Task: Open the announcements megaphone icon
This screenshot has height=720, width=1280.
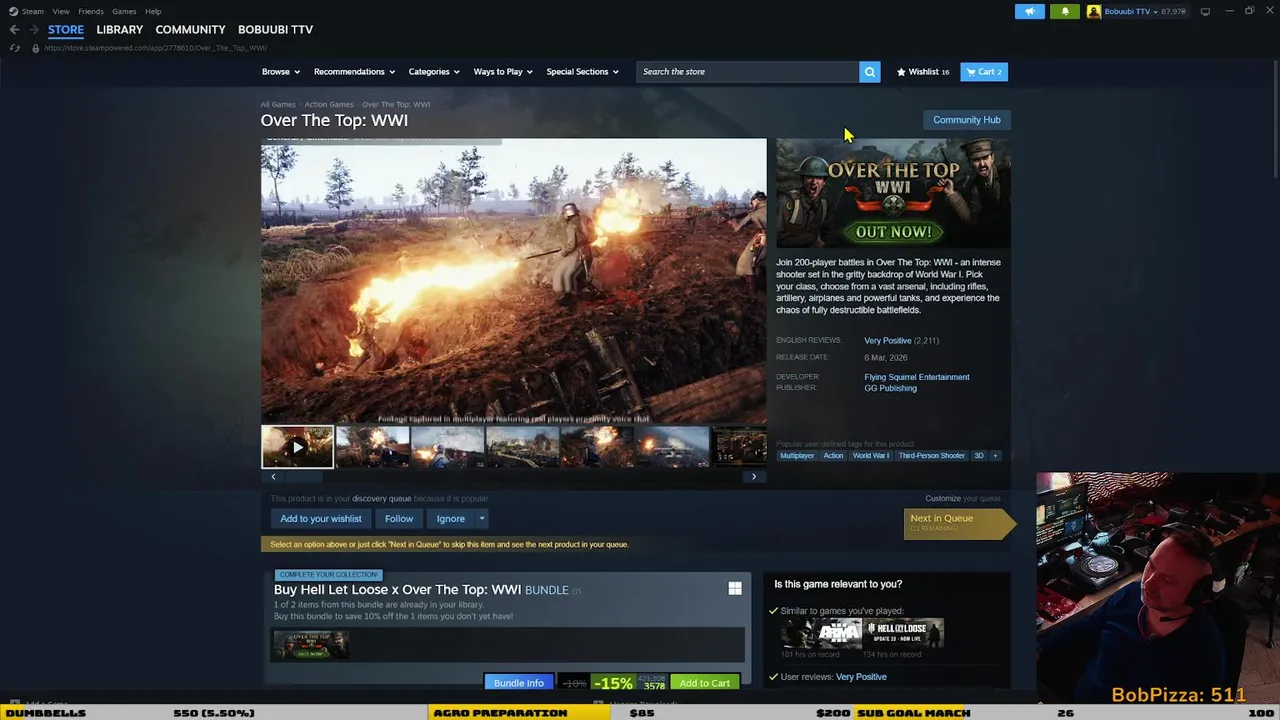Action: 1030,11
